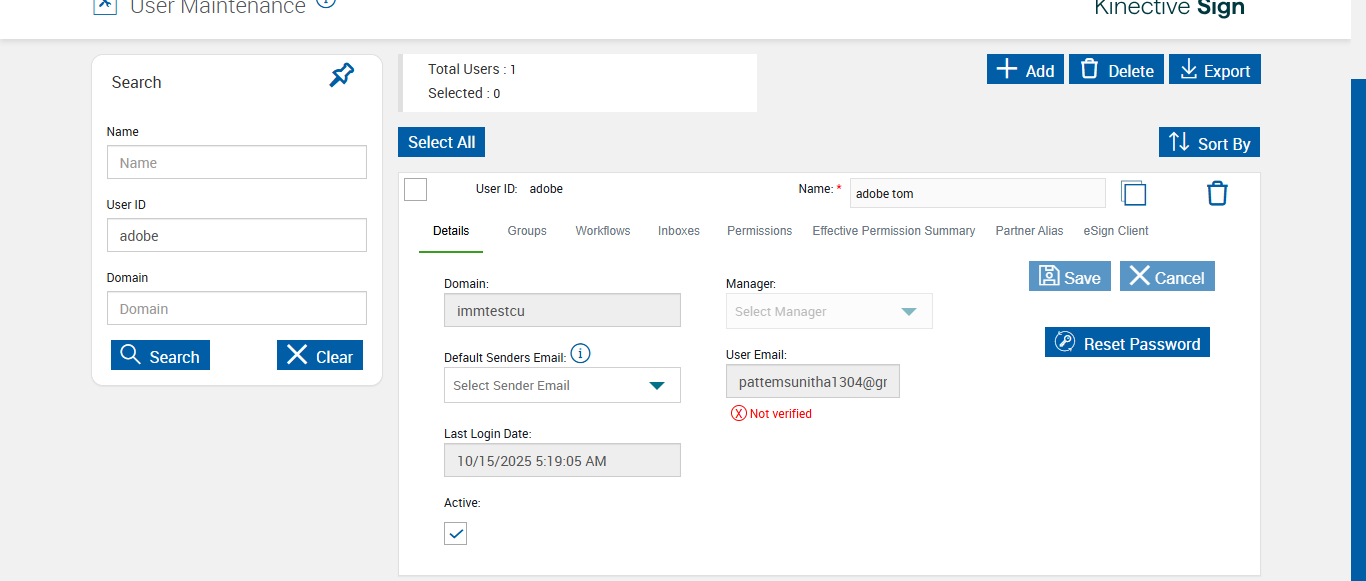Export the user list
1366x581 pixels.
click(x=1215, y=70)
